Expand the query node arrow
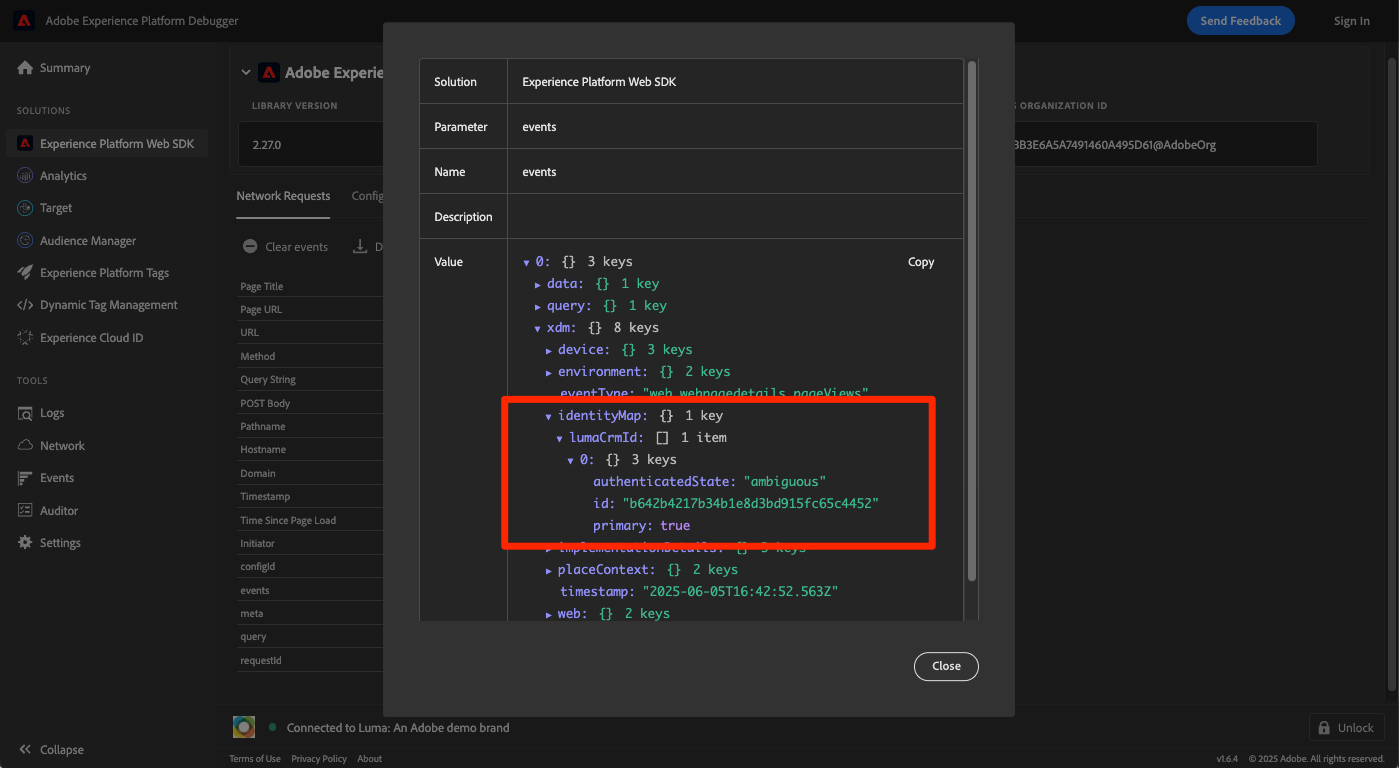This screenshot has width=1399, height=768. click(538, 307)
